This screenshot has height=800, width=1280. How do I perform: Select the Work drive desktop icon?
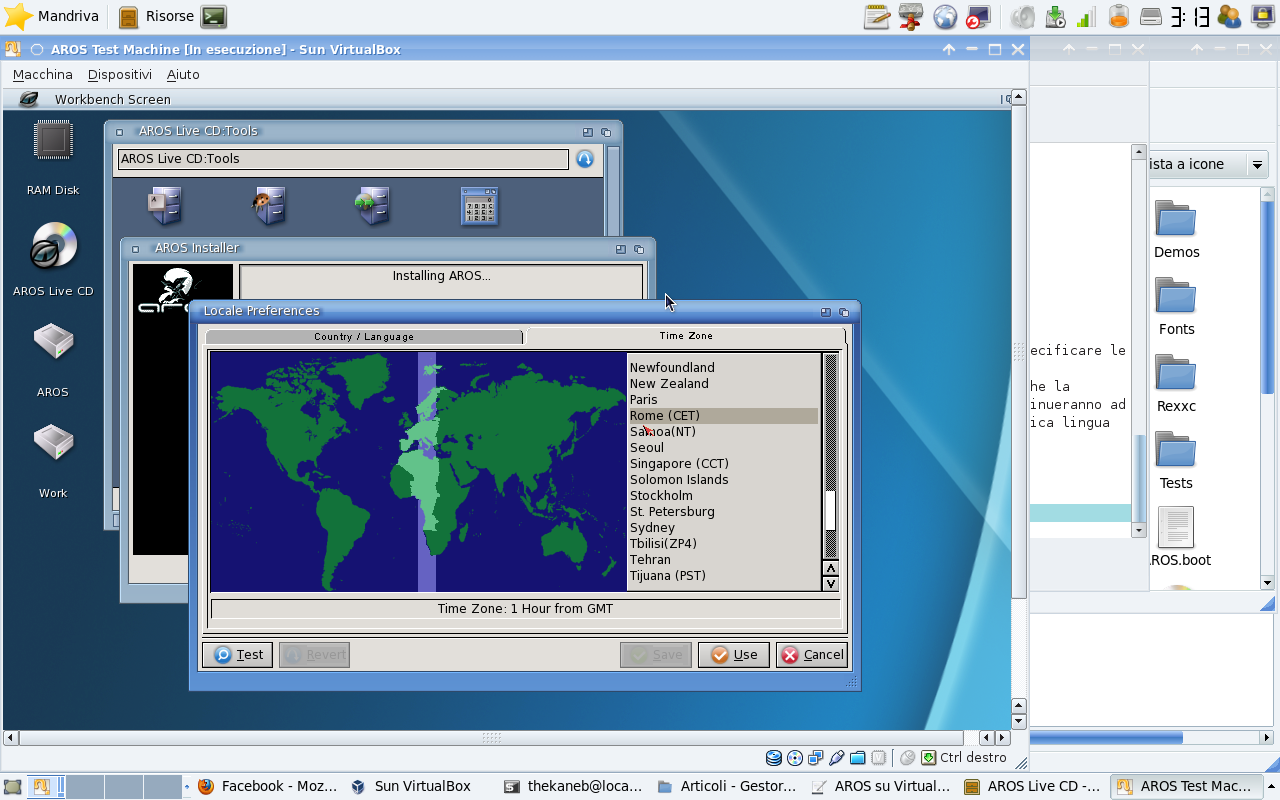[53, 443]
